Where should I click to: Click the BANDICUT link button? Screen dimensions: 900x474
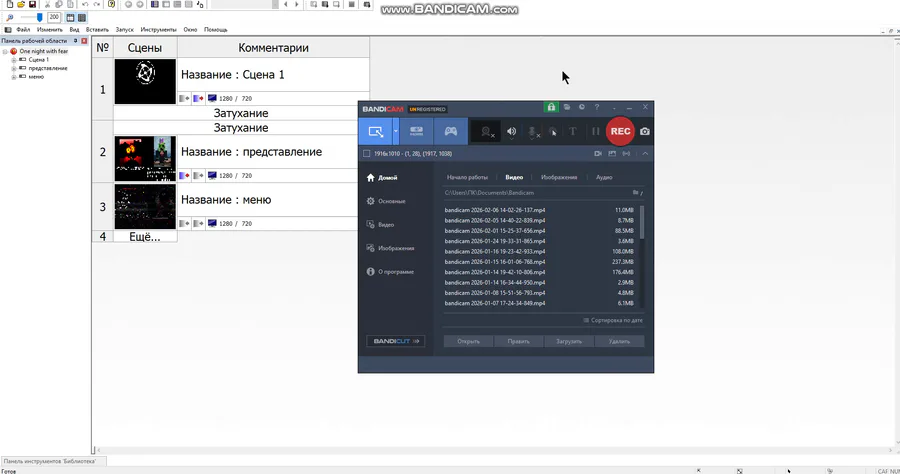pyautogui.click(x=395, y=341)
